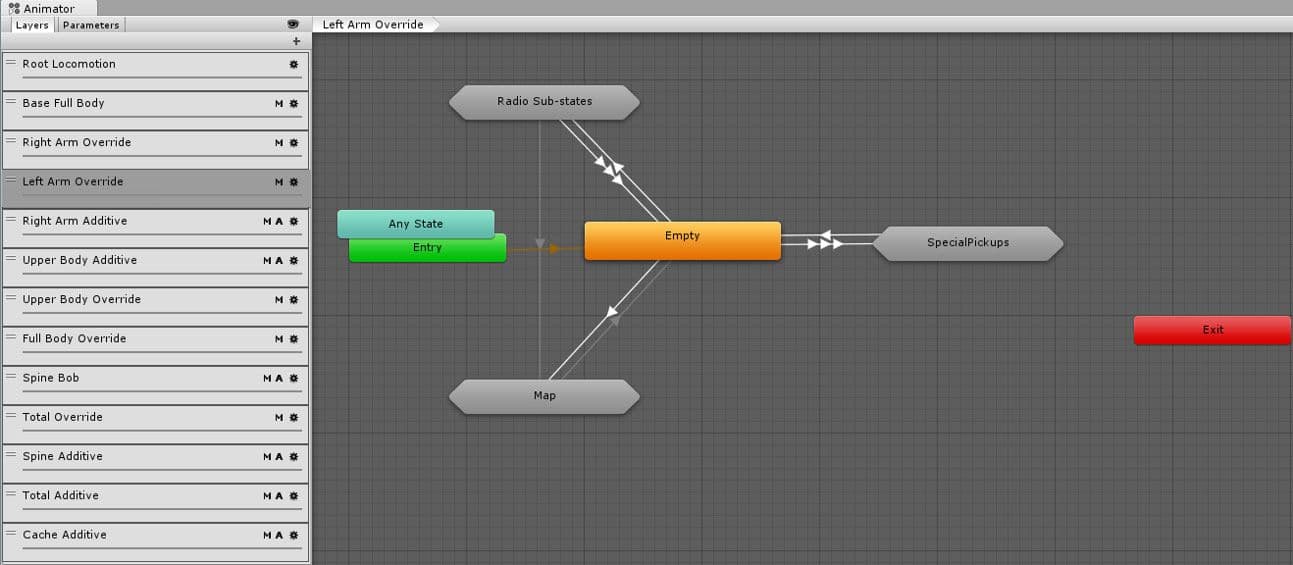Open Total Override layer settings gear
This screenshot has width=1293, height=565.
tap(294, 417)
